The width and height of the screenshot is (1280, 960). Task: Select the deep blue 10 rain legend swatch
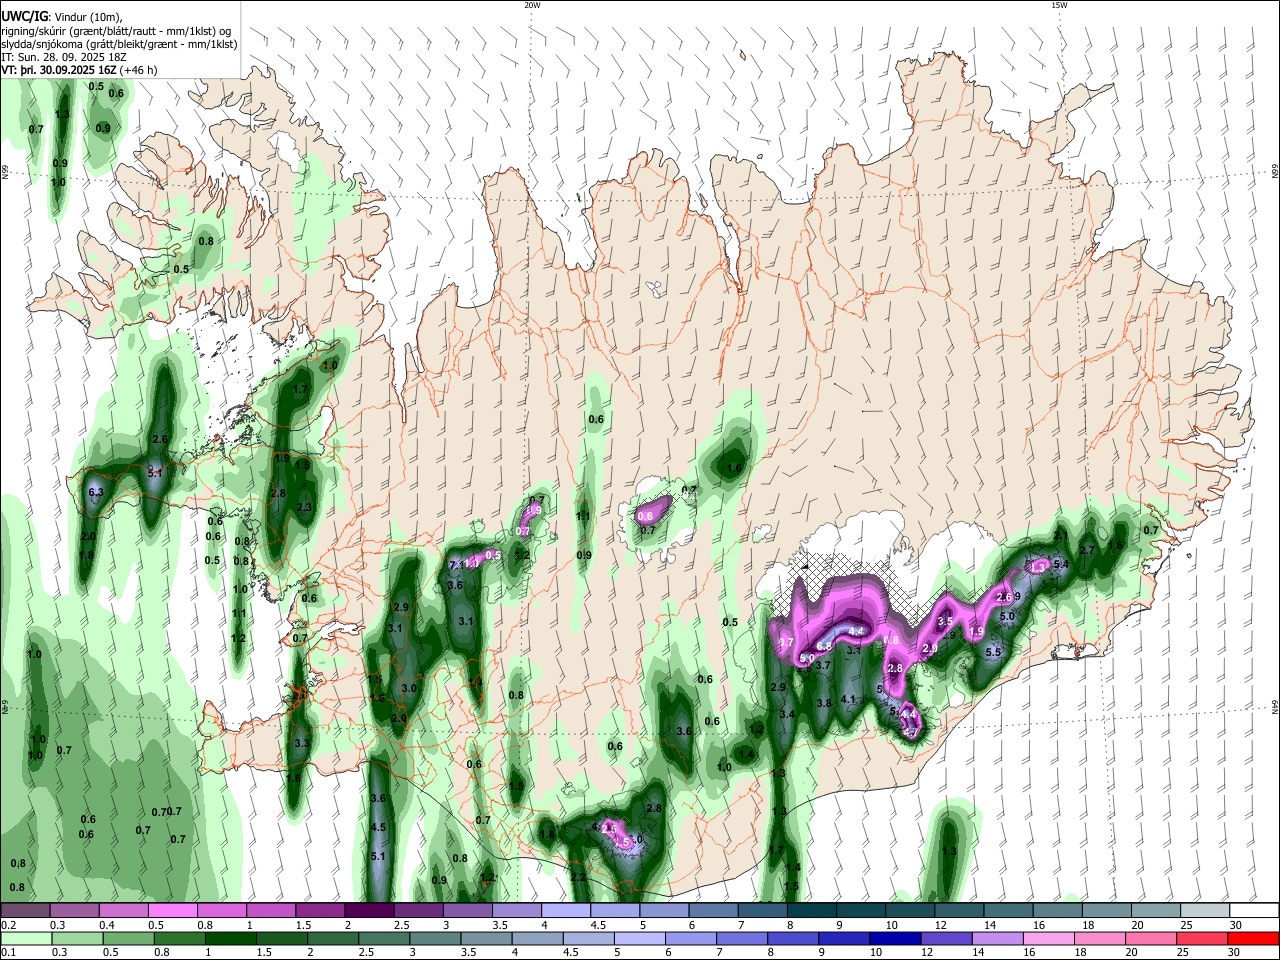click(896, 938)
